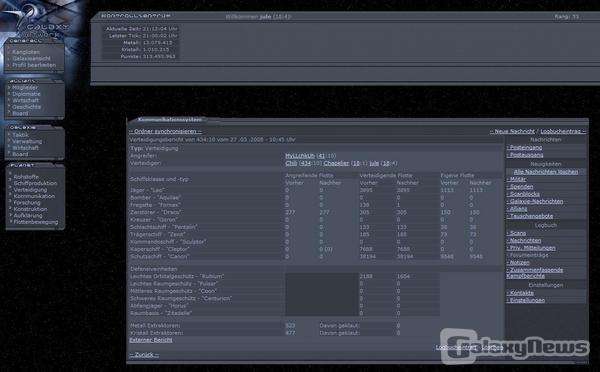Open the Posteingang folder
Image resolution: width=600 pixels, height=372 pixels.
tap(525, 147)
